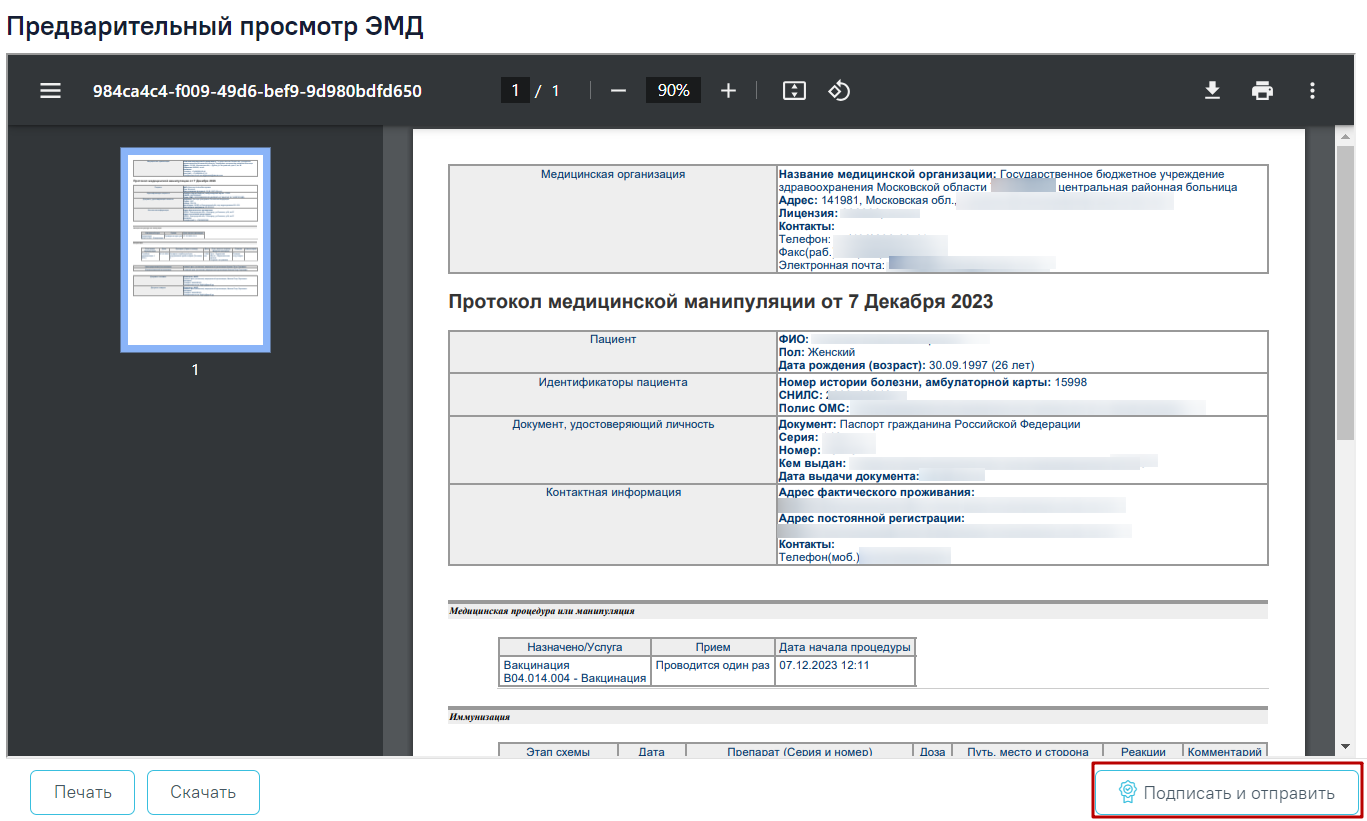Click the Реакции column header
This screenshot has width=1367, height=821.
(1143, 752)
